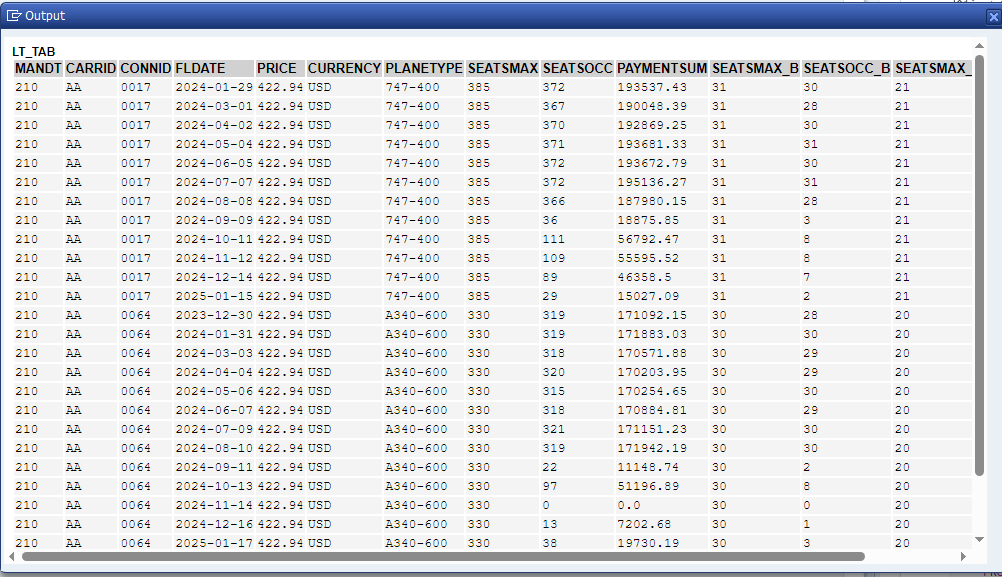
Task: Click payment sum 170571.88
Action: [652, 353]
